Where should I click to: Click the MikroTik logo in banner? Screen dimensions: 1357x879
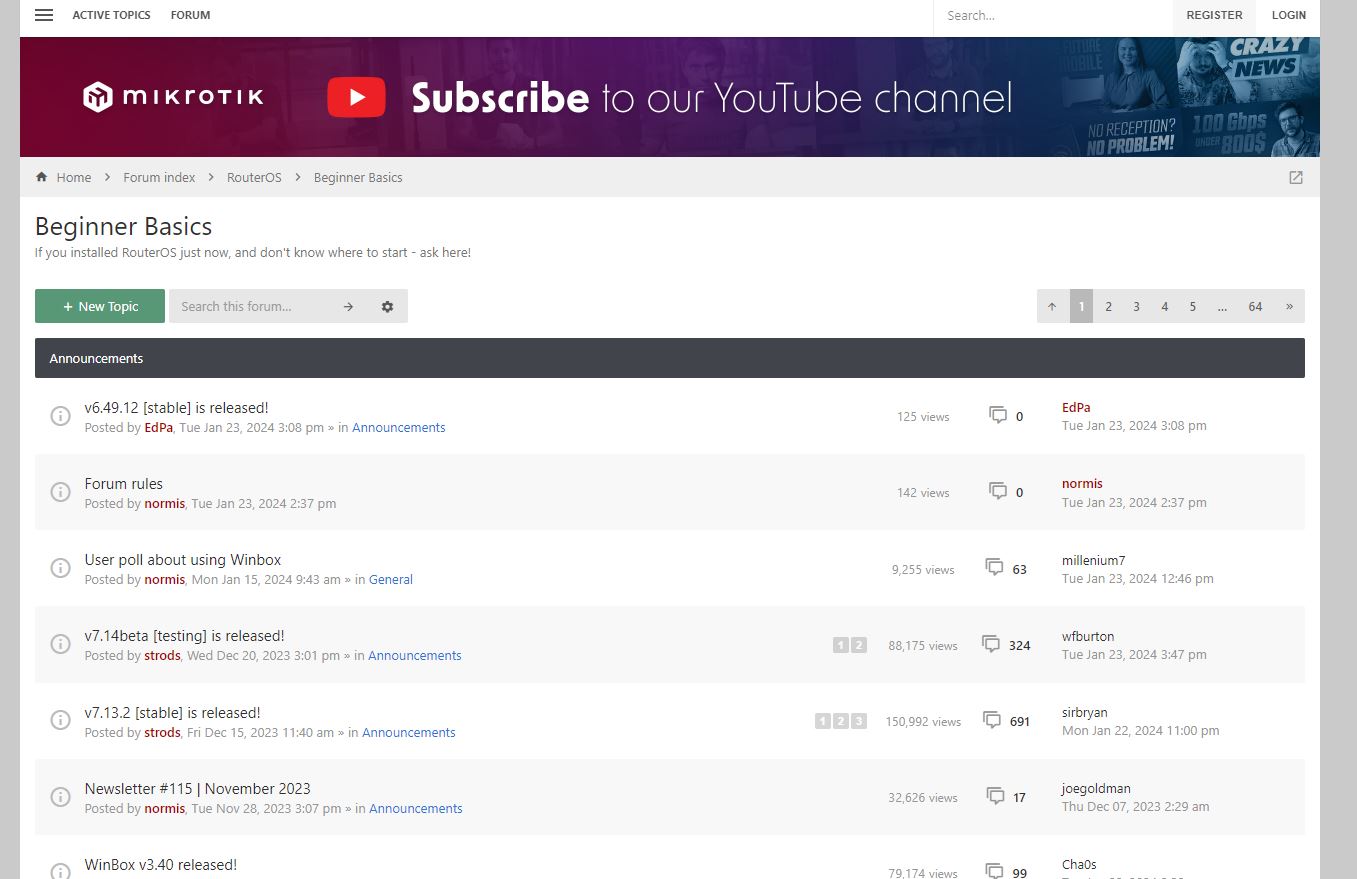(173, 97)
